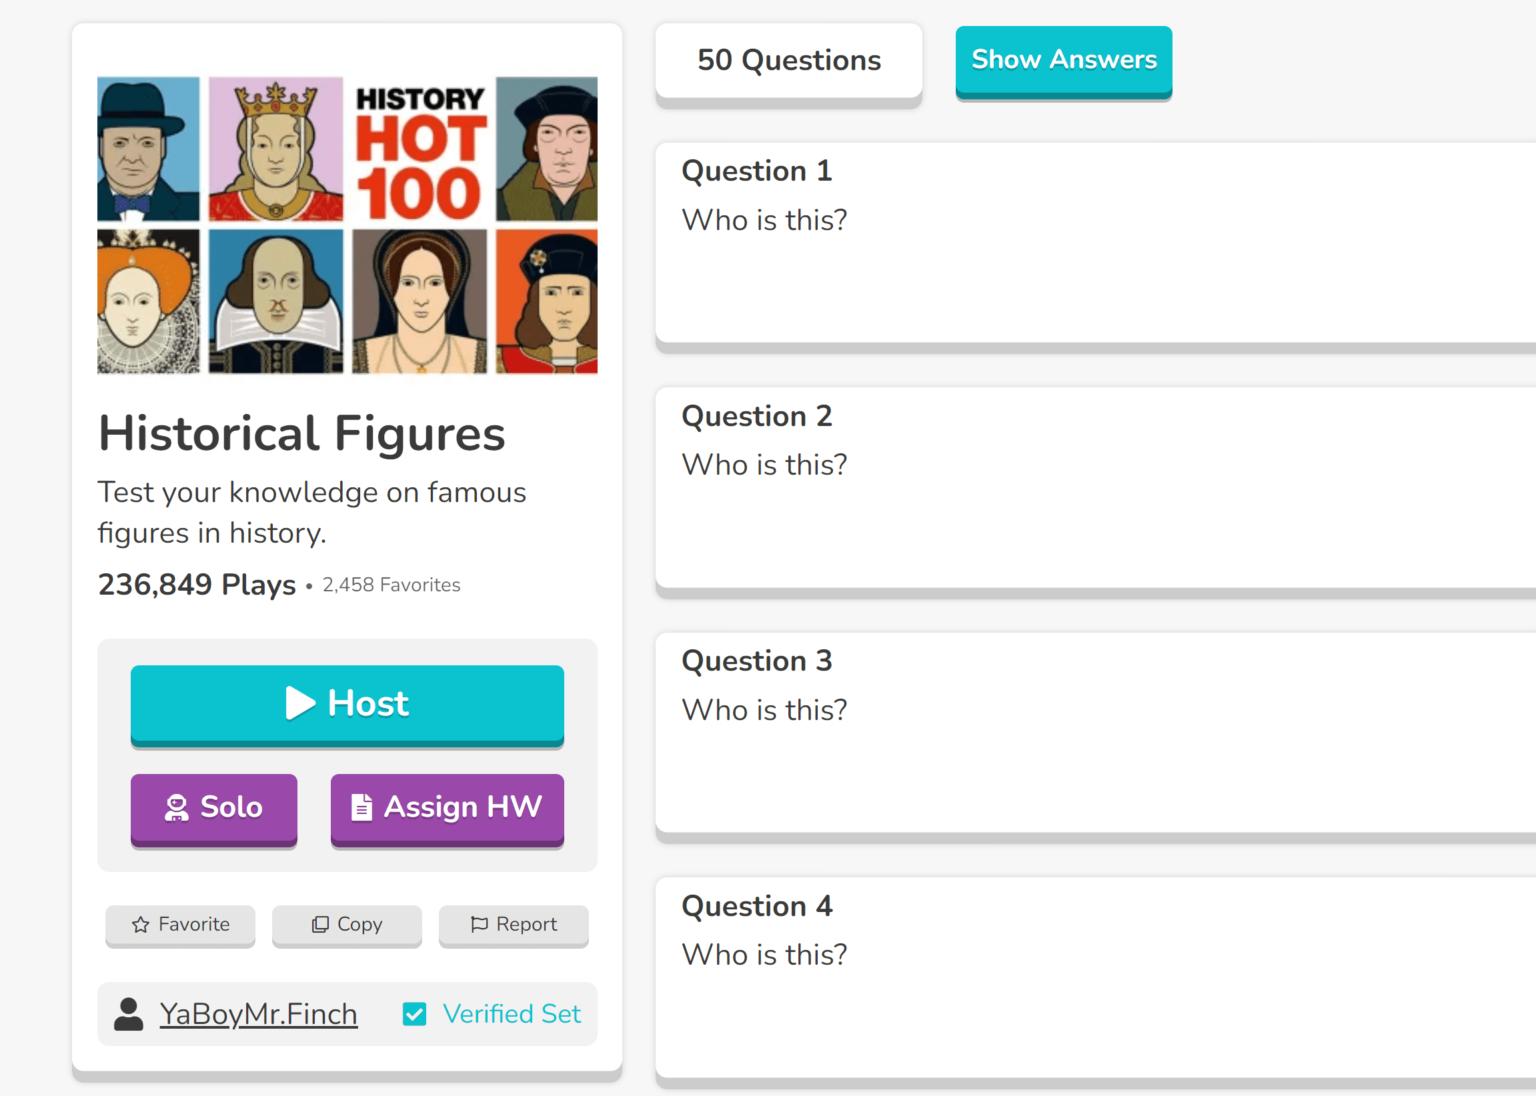Click the user avatar icon beside YaBoyMr.Finch
This screenshot has width=1536, height=1096.
point(129,1014)
